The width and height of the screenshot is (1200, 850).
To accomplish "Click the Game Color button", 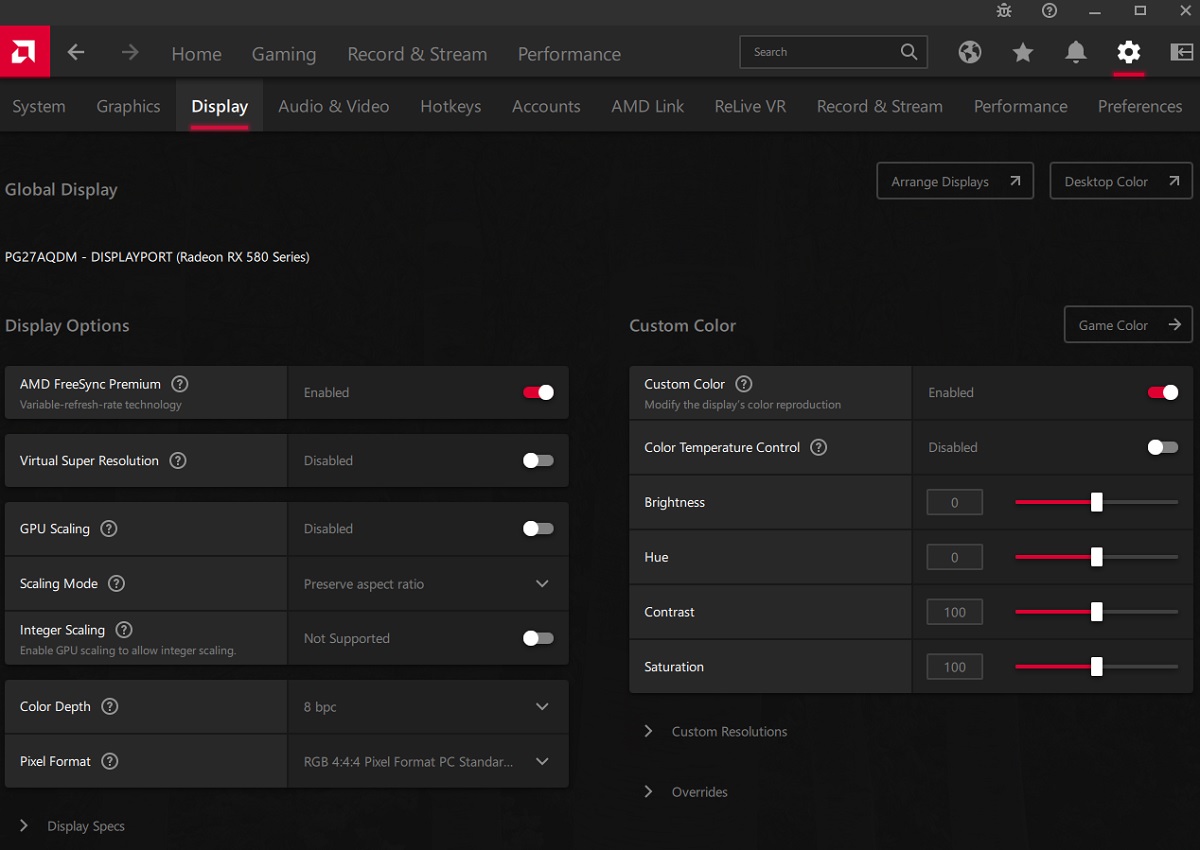I will point(1128,325).
